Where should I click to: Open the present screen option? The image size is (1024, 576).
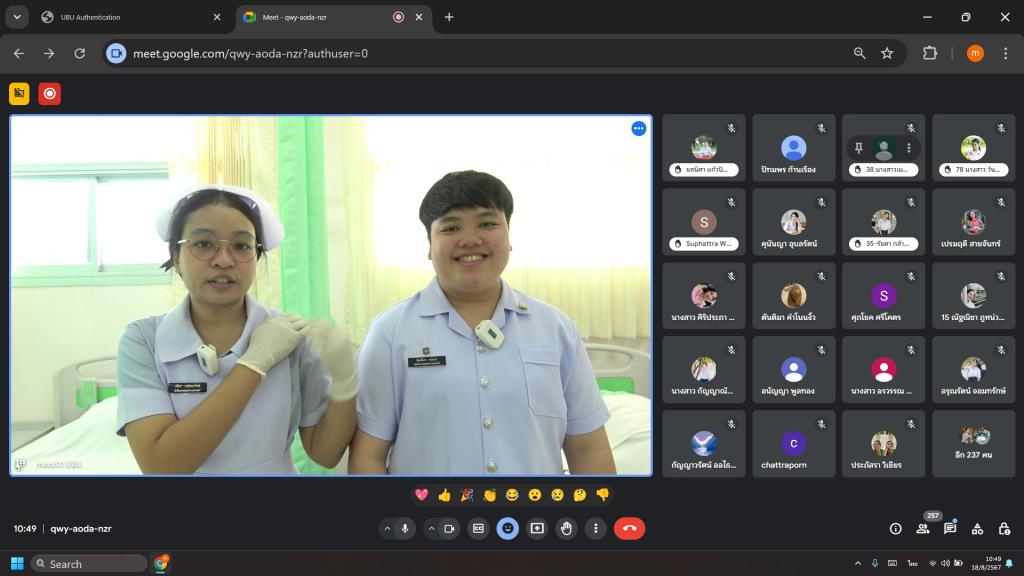tap(537, 528)
